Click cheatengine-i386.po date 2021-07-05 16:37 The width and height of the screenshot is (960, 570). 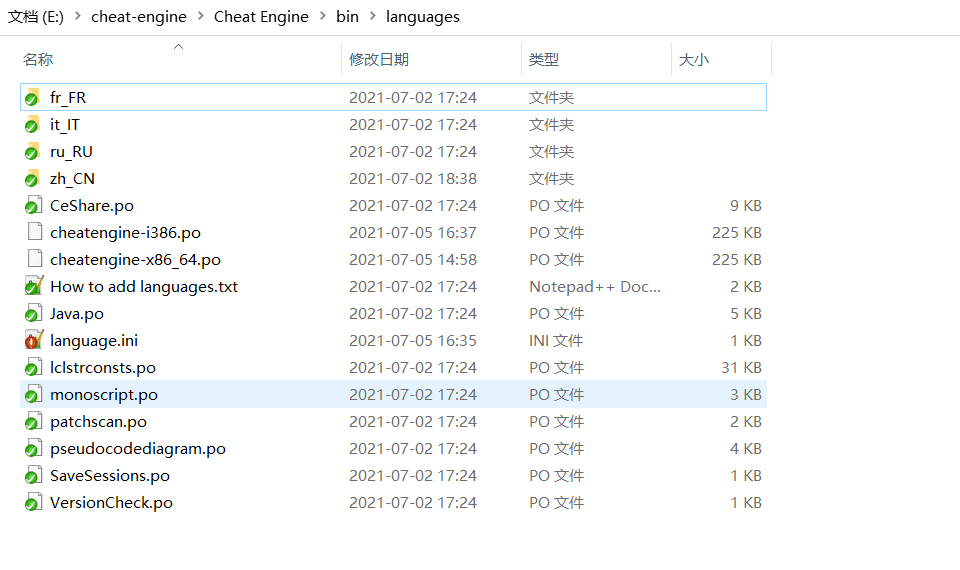413,232
